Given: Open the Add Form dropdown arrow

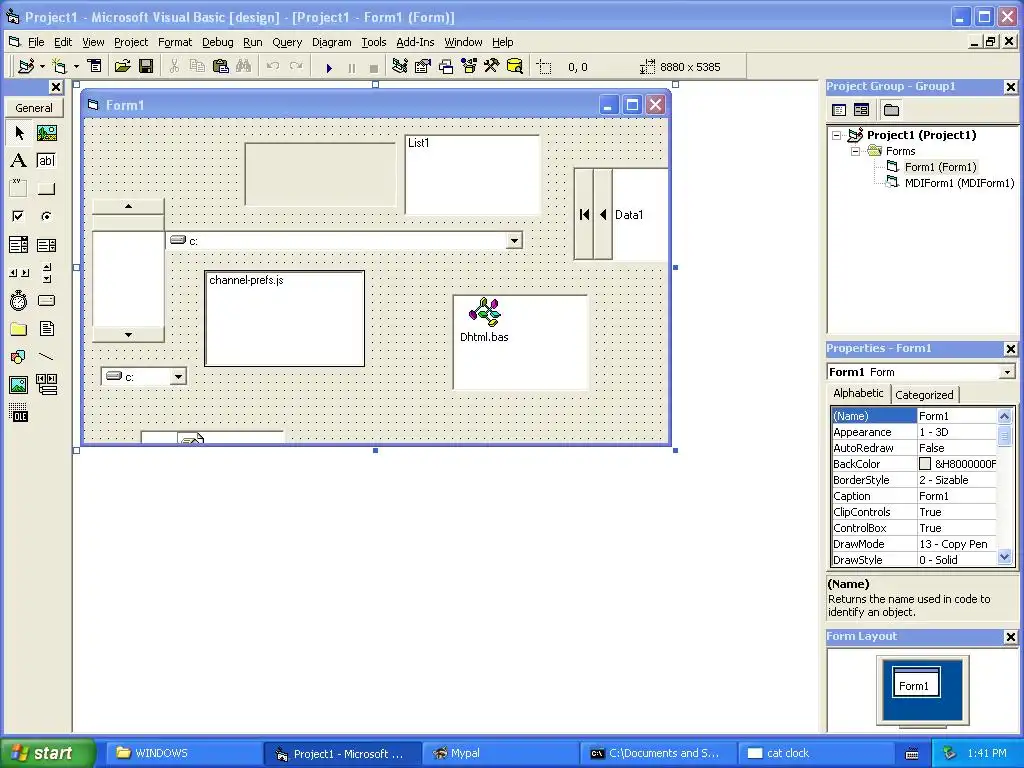Looking at the screenshot, I should (76, 66).
